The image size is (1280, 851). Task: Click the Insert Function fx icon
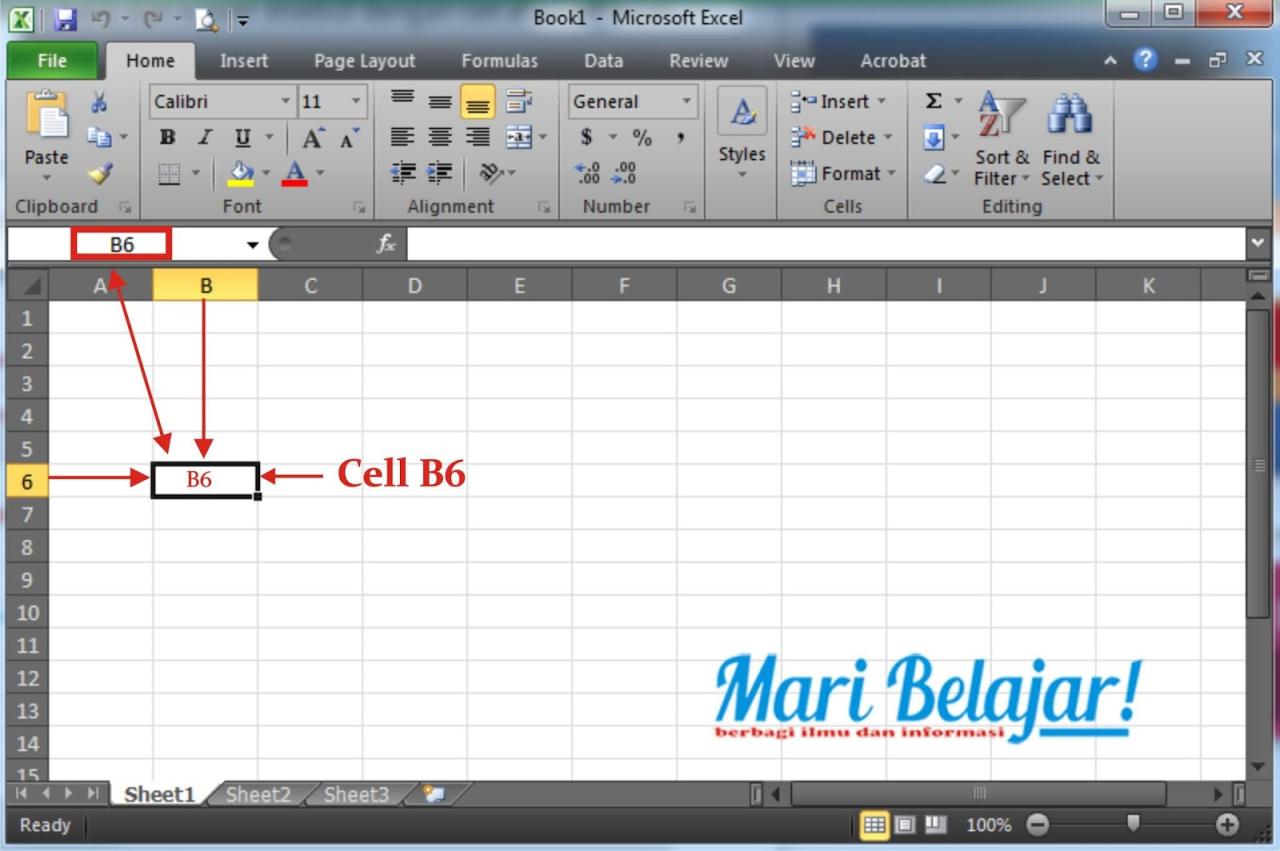[386, 244]
